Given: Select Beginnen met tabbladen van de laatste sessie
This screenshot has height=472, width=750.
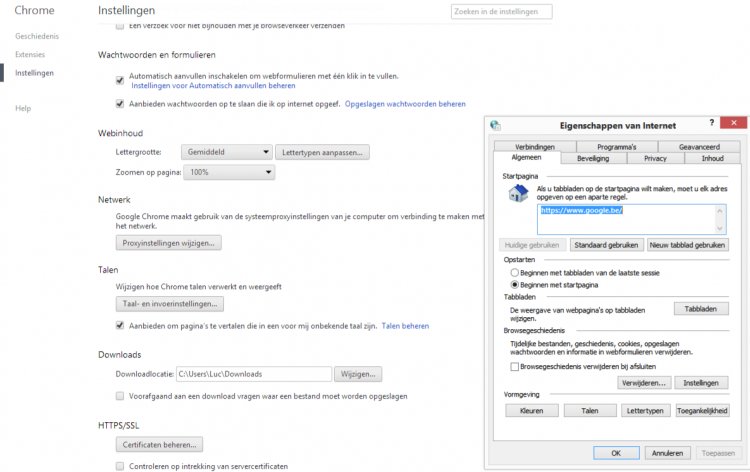Looking at the screenshot, I should pyautogui.click(x=515, y=272).
